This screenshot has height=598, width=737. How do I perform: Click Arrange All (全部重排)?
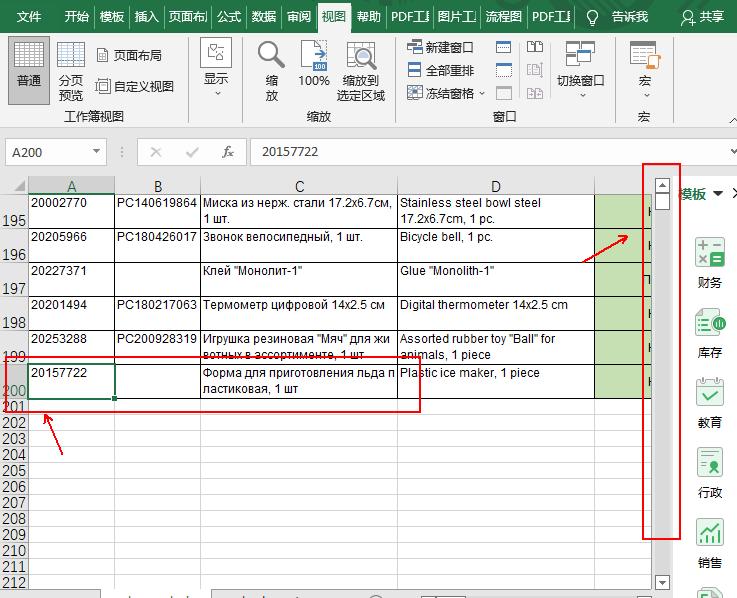440,70
